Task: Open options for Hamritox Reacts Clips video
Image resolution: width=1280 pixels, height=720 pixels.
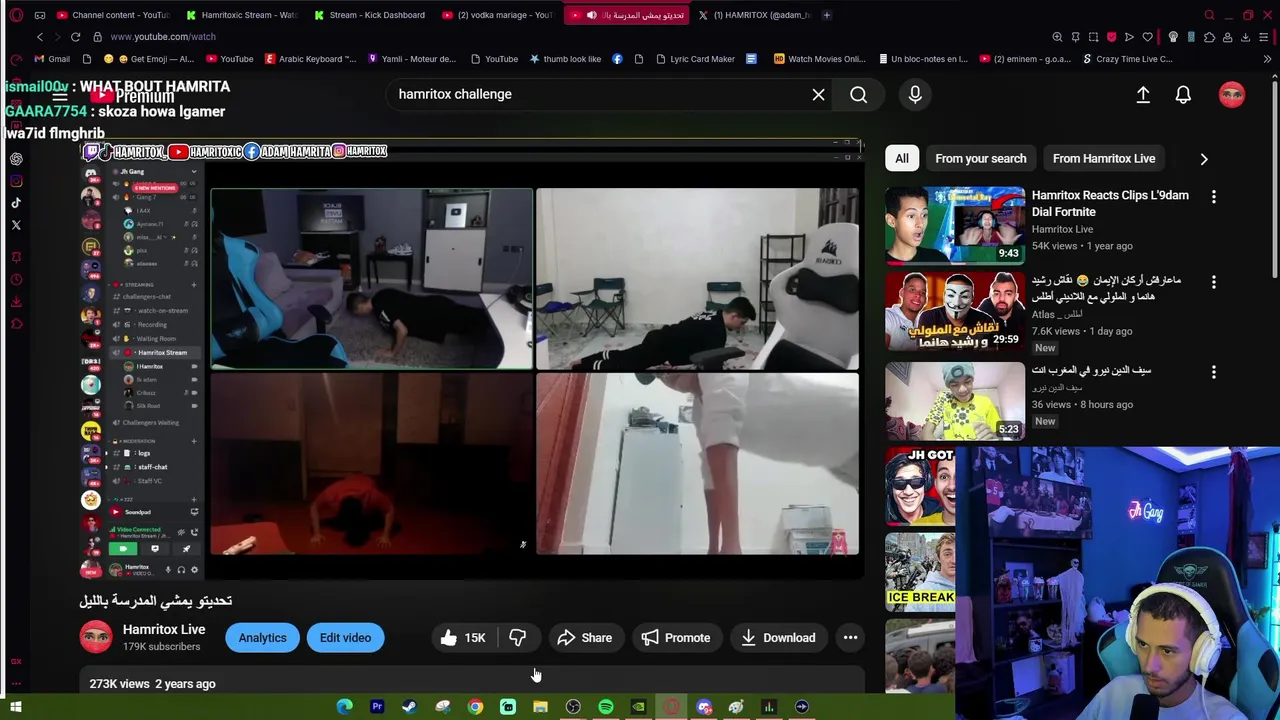Action: pyautogui.click(x=1214, y=197)
